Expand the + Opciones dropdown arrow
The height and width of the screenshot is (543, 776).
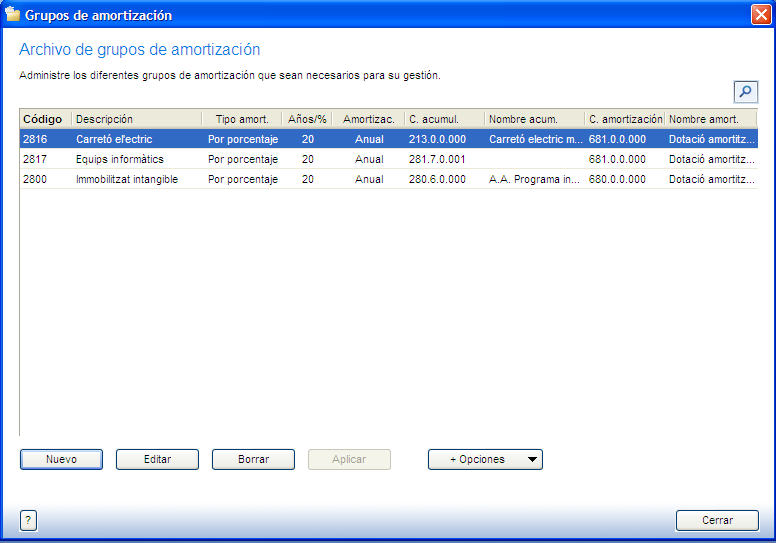tap(532, 460)
